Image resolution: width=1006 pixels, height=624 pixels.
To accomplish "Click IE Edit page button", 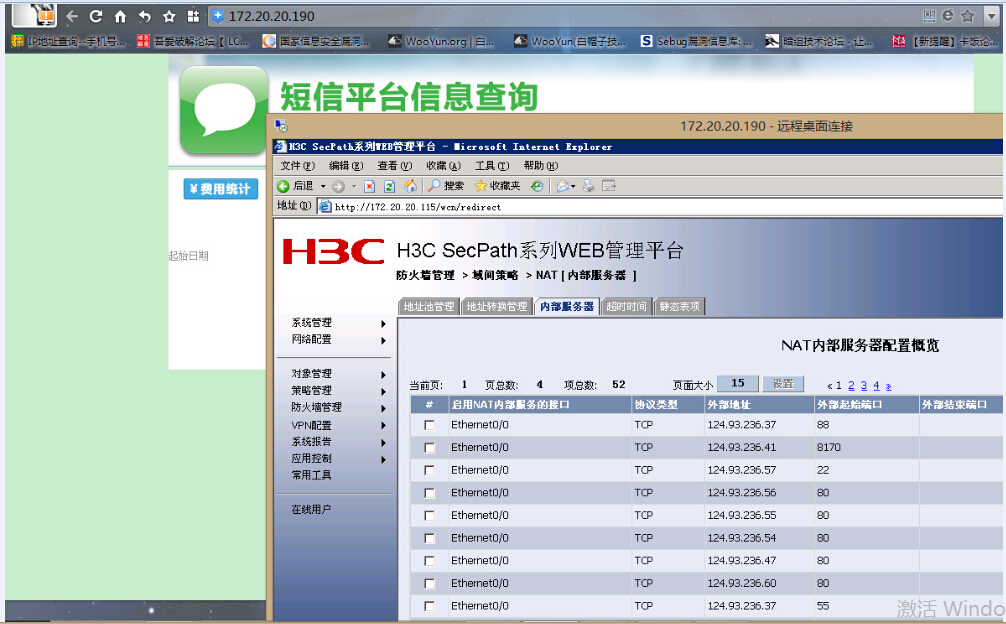I will pyautogui.click(x=609, y=186).
